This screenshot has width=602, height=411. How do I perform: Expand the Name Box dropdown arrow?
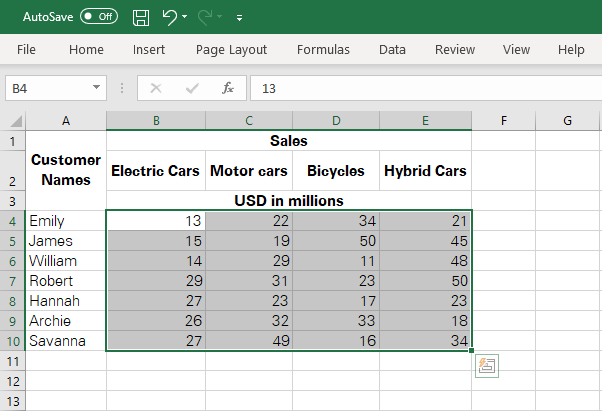(x=96, y=87)
